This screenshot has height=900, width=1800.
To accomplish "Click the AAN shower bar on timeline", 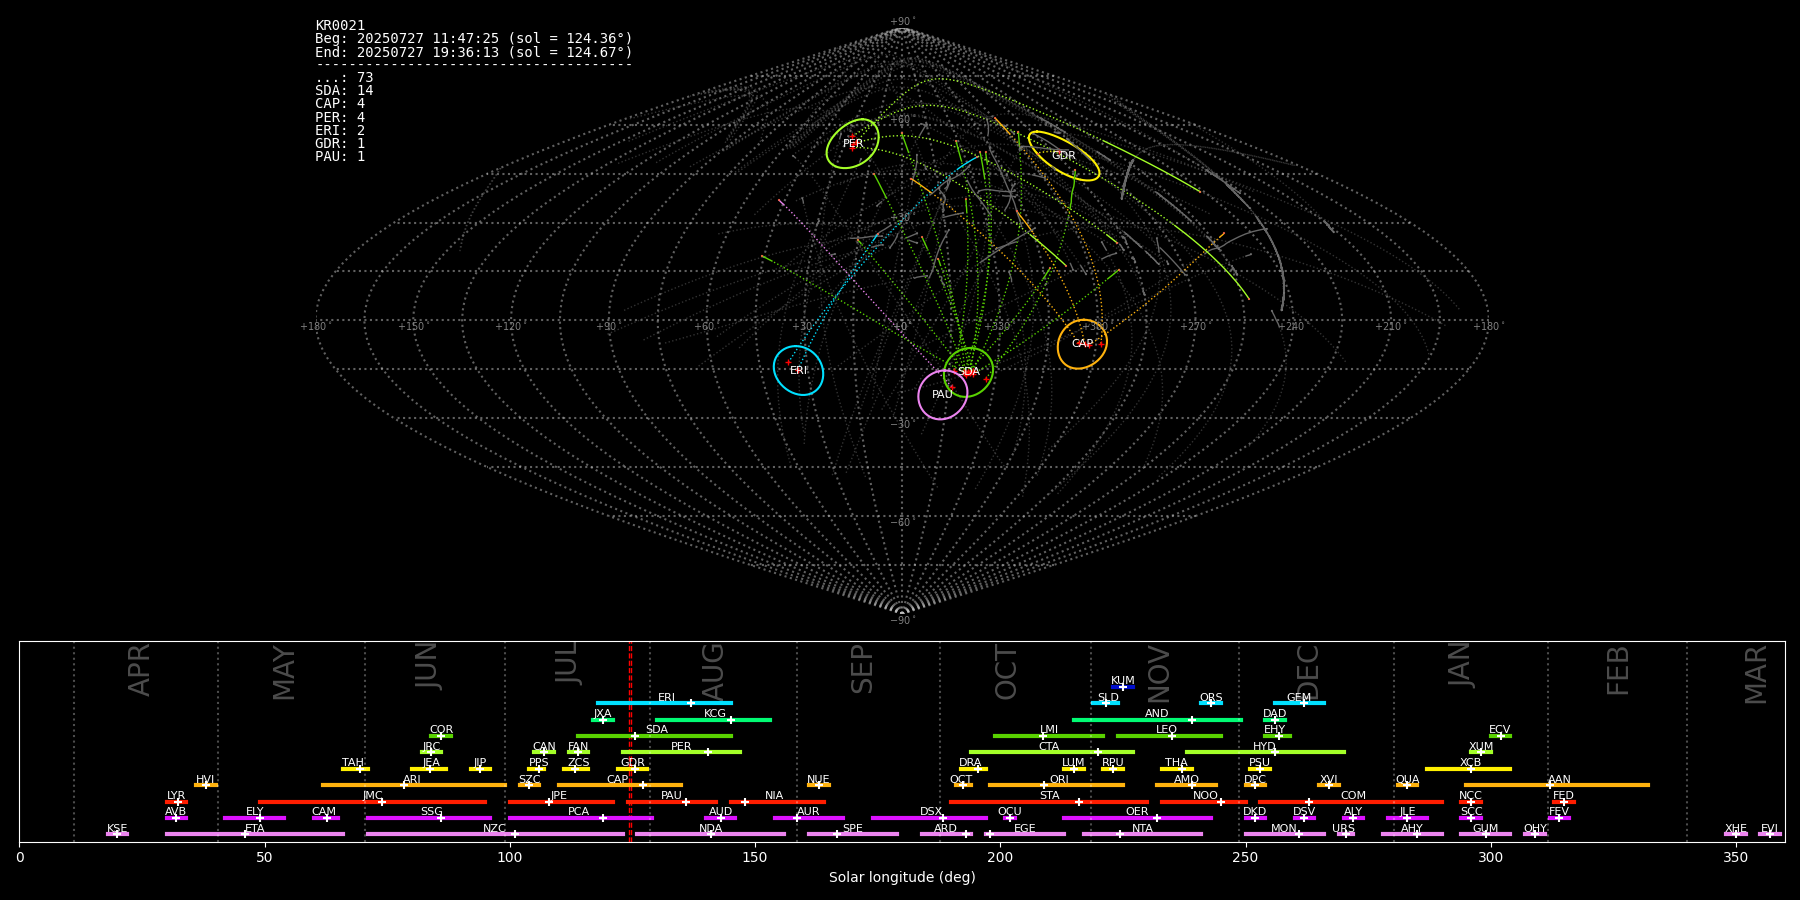I will click(1557, 785).
